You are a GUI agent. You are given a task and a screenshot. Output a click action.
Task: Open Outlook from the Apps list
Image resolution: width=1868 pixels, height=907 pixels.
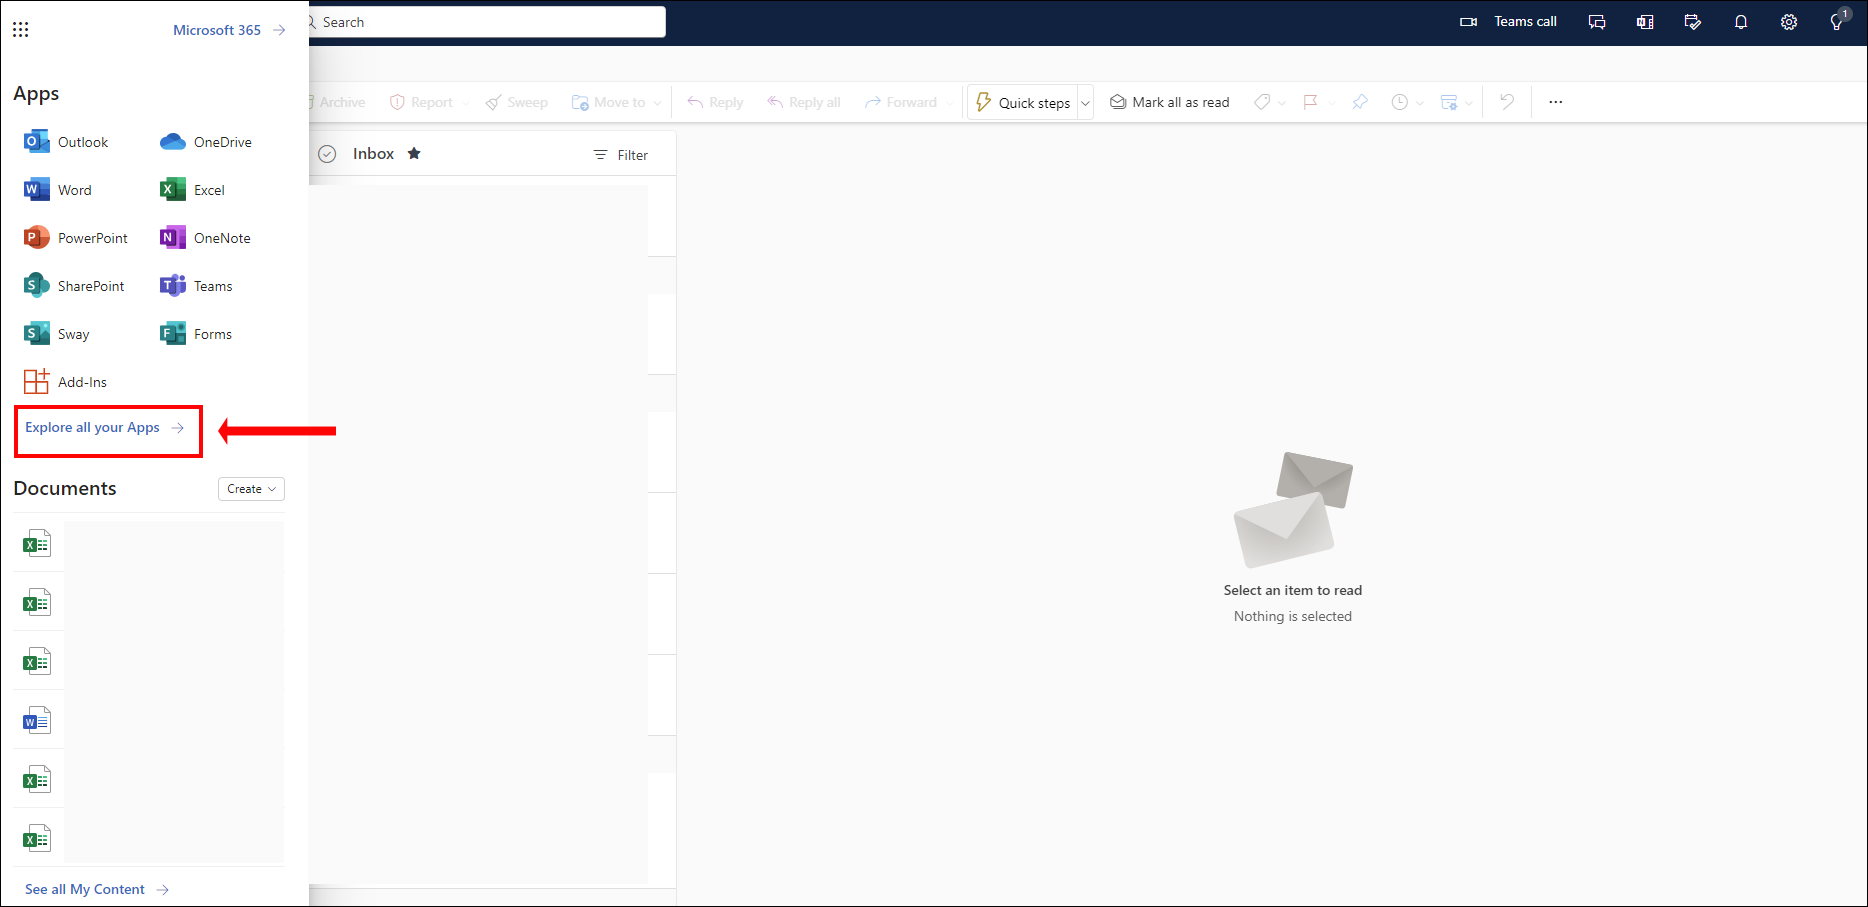[66, 142]
